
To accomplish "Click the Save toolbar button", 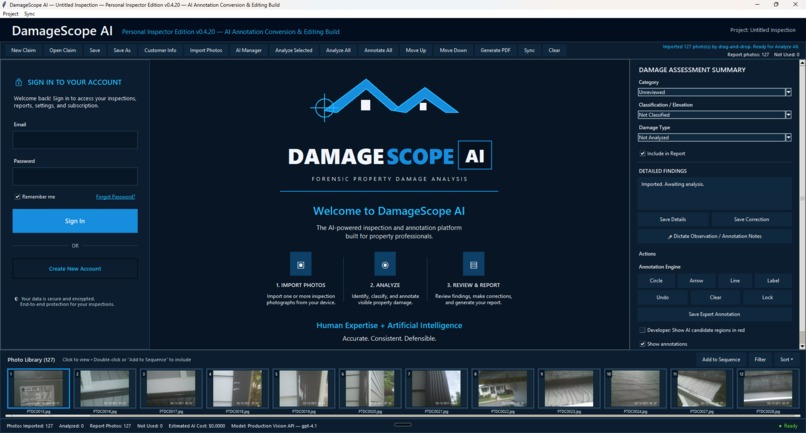I will (95, 50).
